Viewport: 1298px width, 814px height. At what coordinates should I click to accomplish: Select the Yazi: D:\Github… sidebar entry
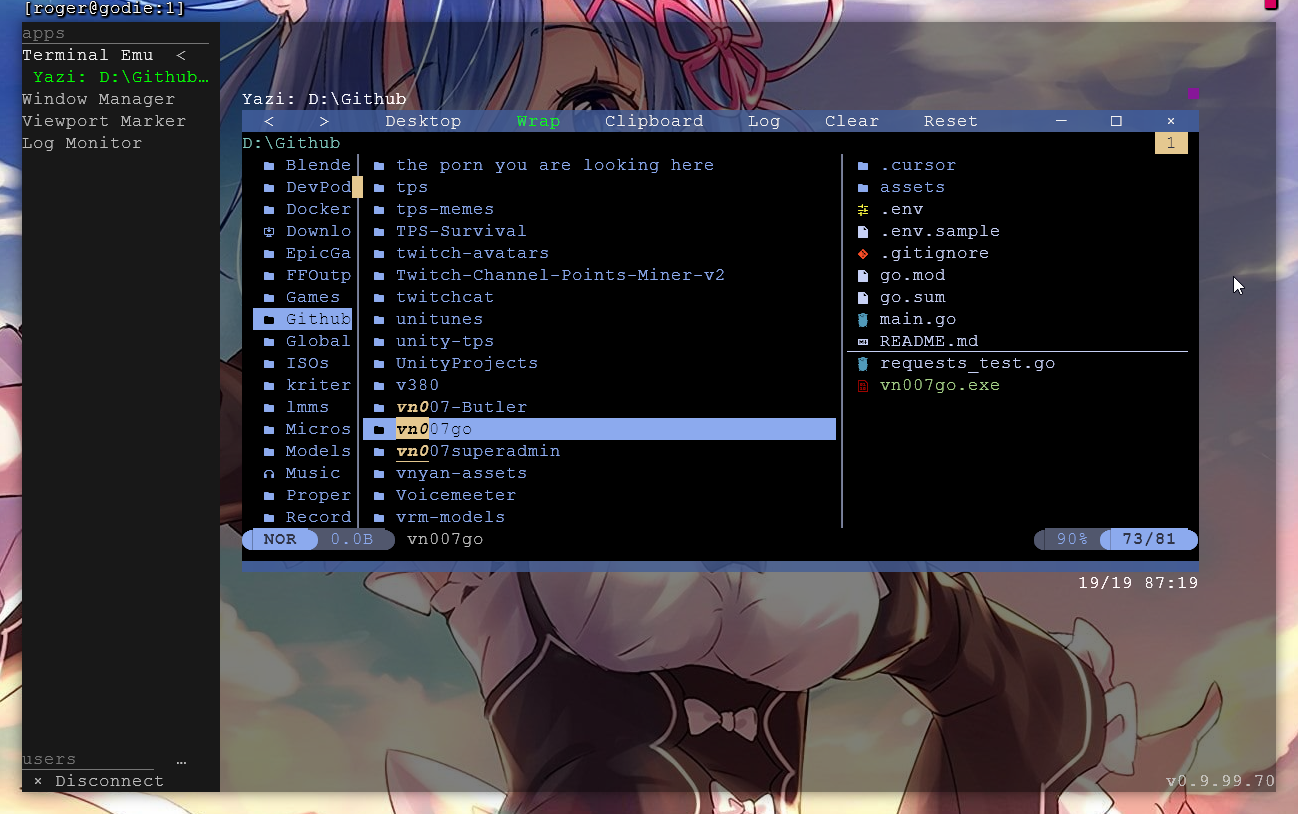click(121, 77)
